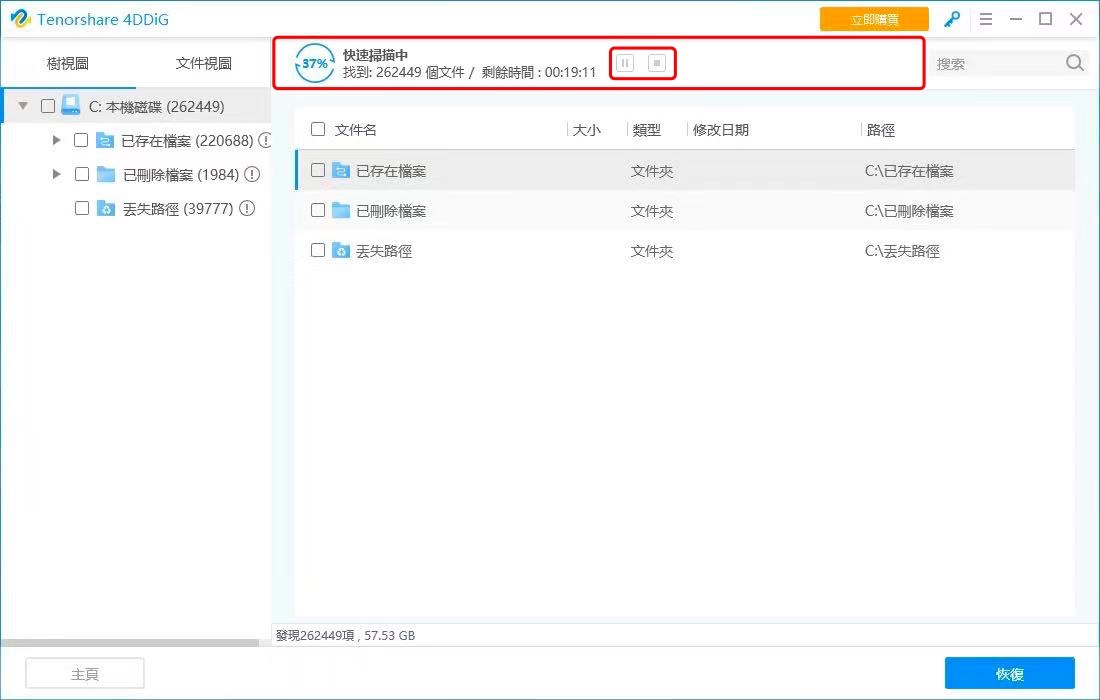Click the 立即購買 buy button
Screen dimensions: 1100x700
[x=874, y=19]
